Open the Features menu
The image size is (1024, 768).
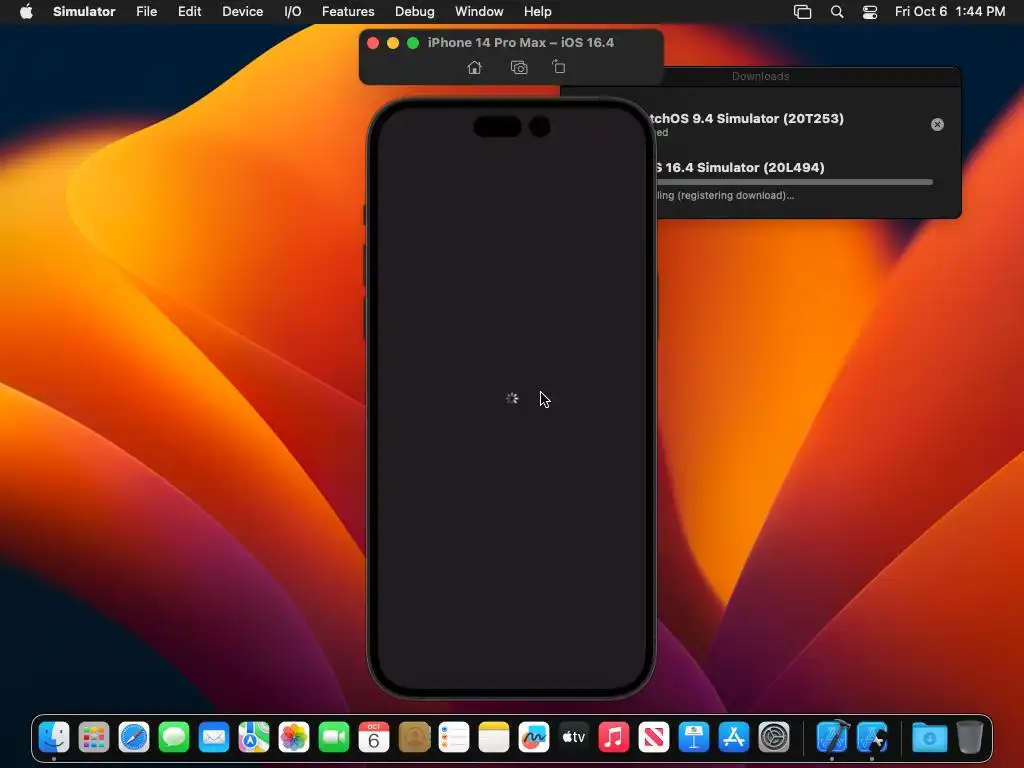click(x=348, y=11)
